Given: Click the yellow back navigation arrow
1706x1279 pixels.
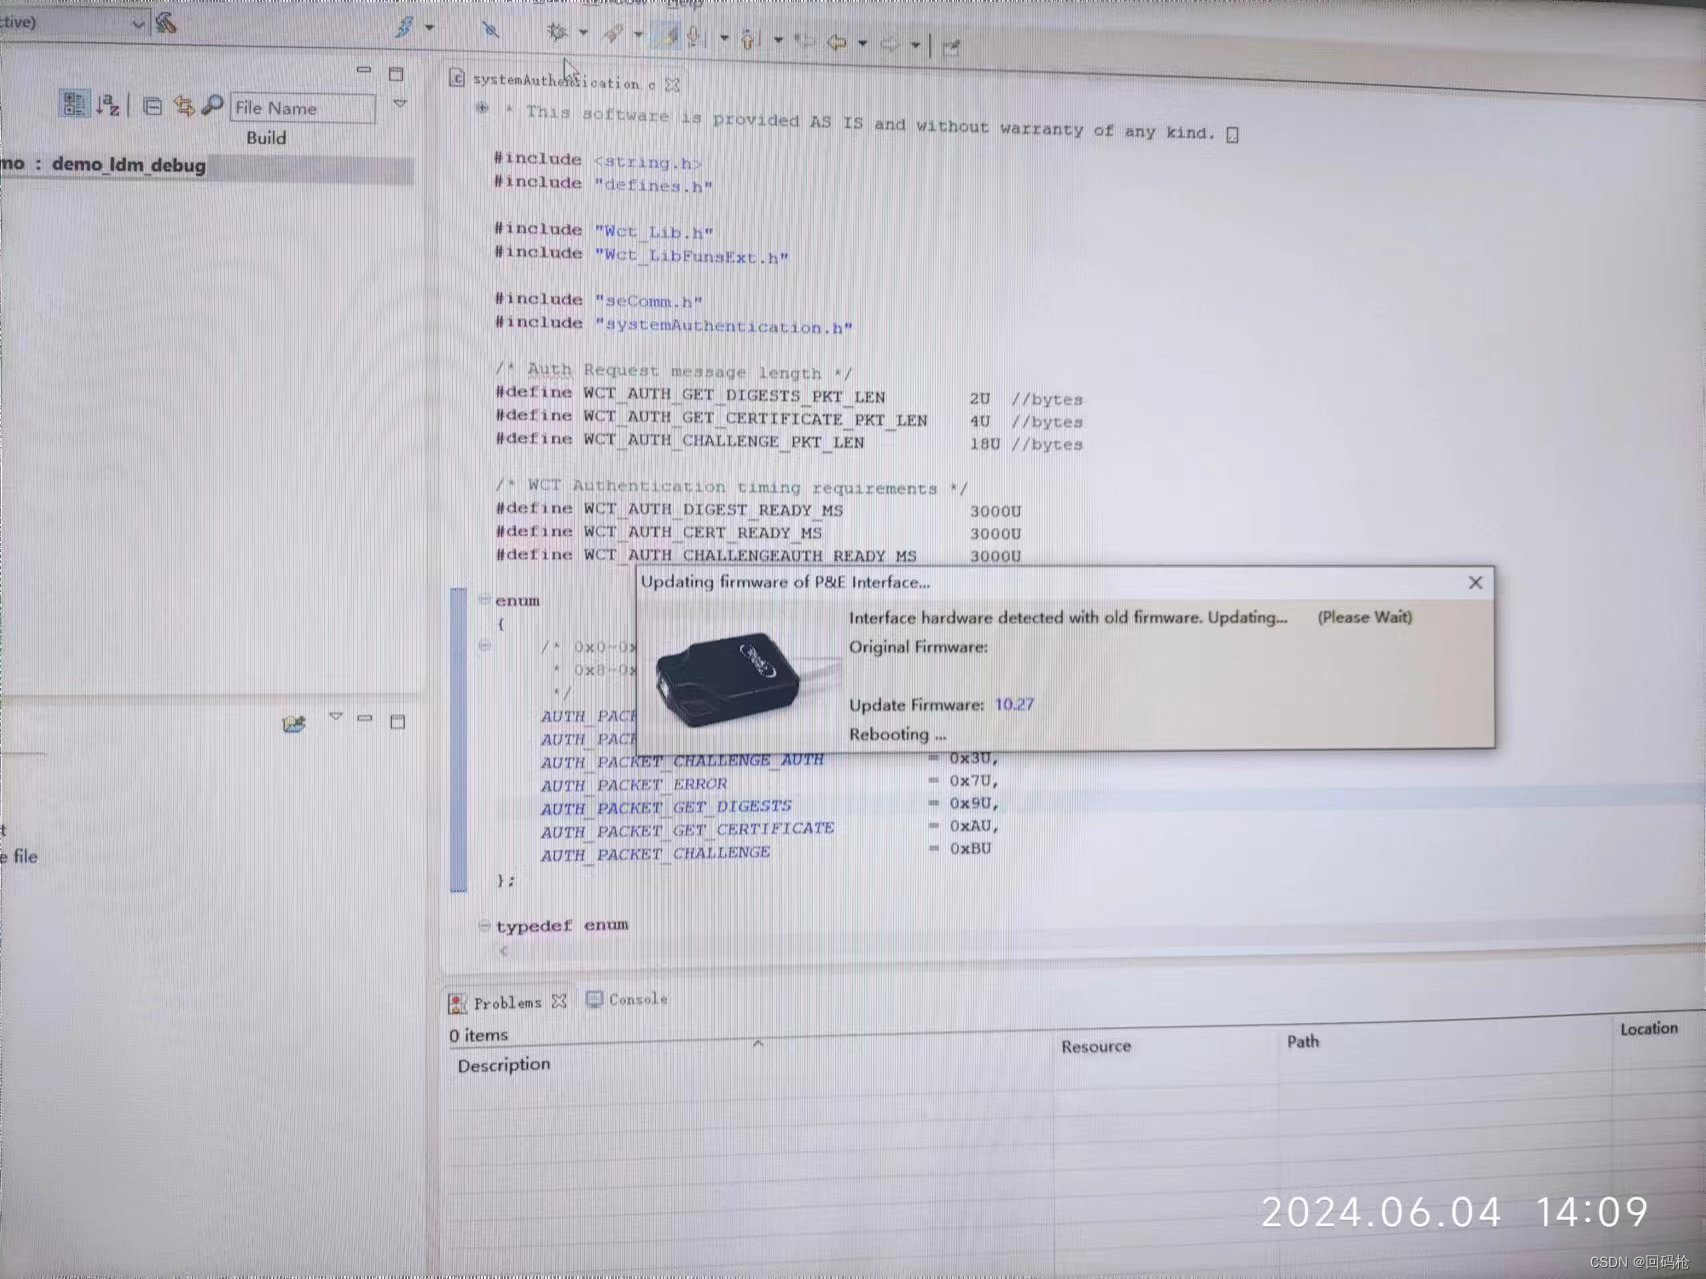Looking at the screenshot, I should coord(836,44).
